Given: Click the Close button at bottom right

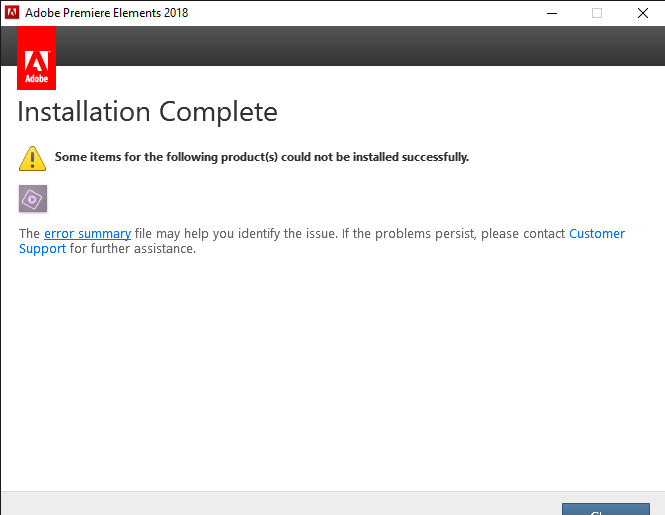Looking at the screenshot, I should (606, 509).
